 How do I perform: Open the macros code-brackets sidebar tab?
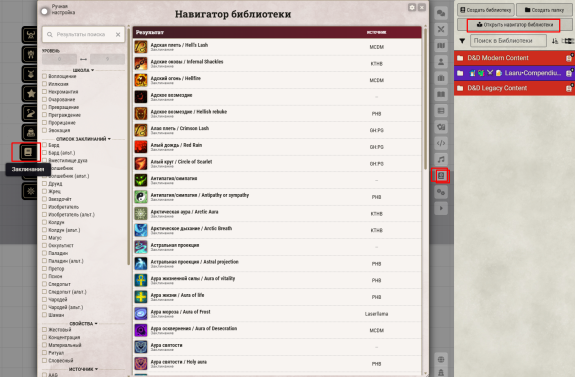(x=441, y=143)
